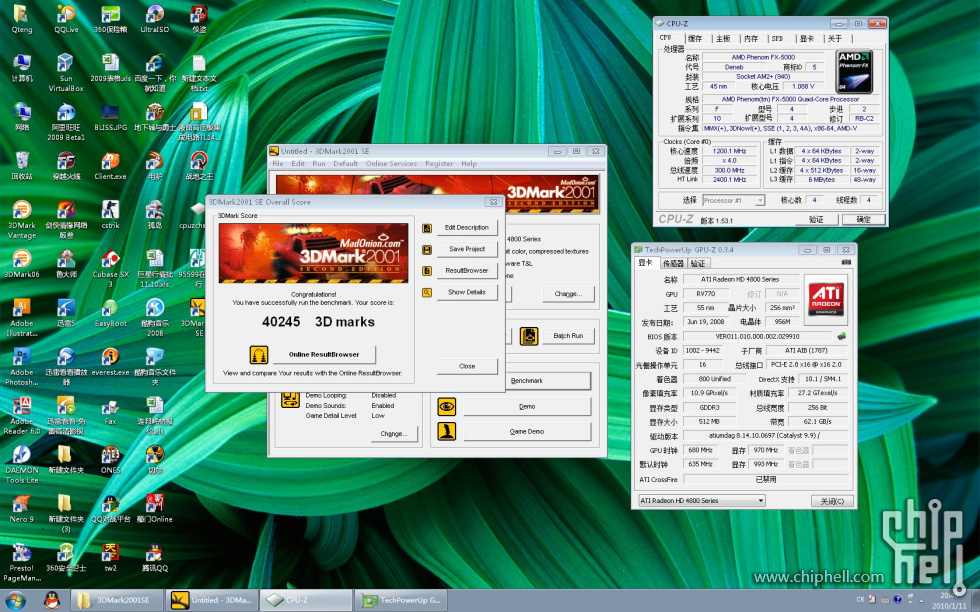Click the BIOS version field in GPU-Z

click(x=758, y=336)
